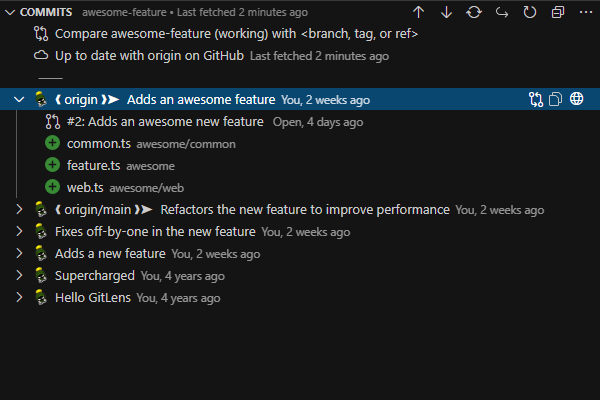Screen dimensions: 600x400
Task: Collapse the COMMITS section
Action: (10, 12)
